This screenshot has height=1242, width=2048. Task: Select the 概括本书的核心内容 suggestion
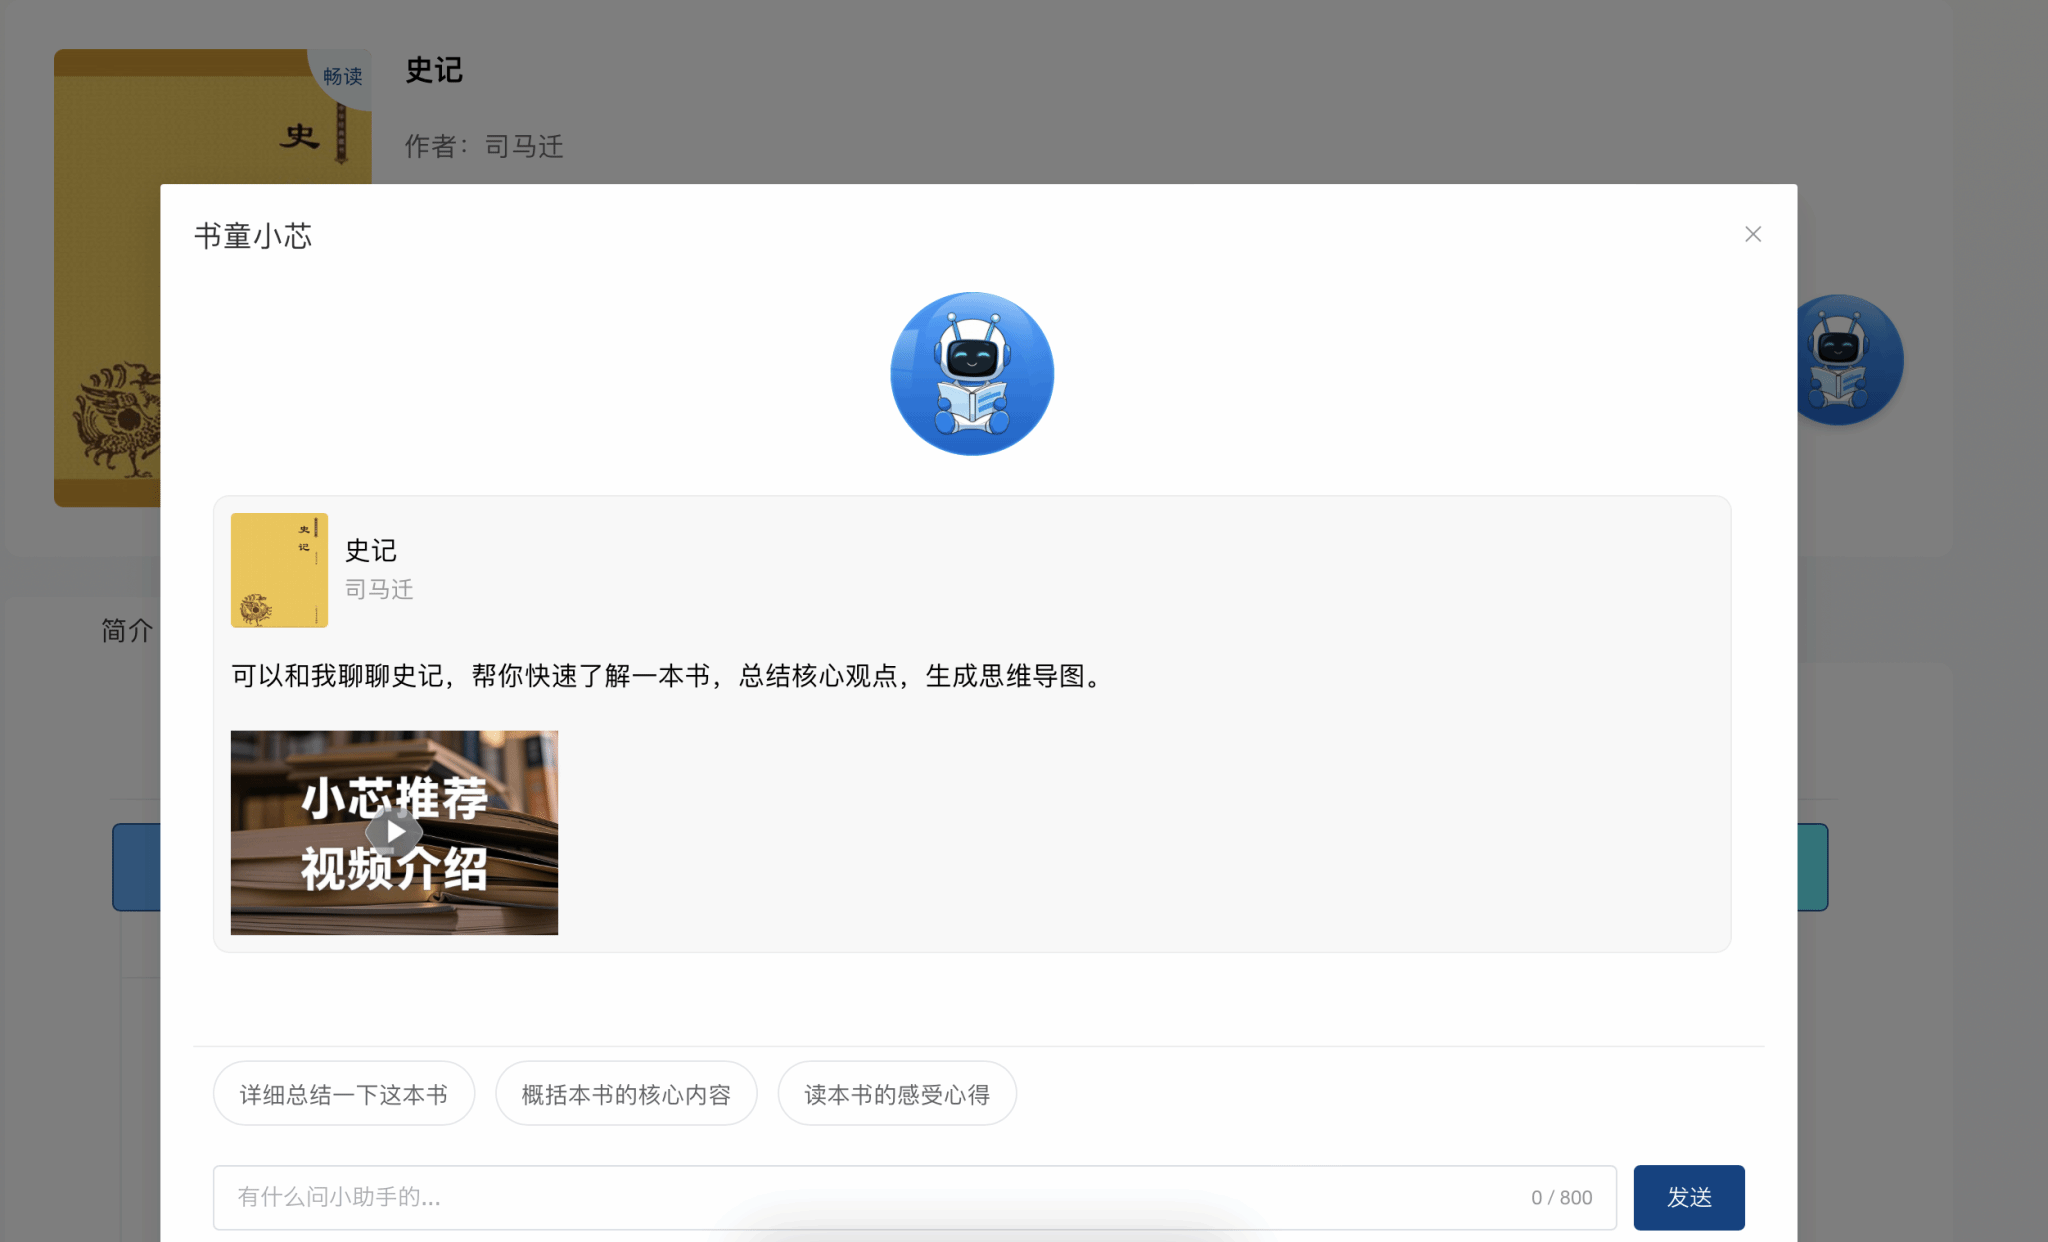(x=626, y=1094)
